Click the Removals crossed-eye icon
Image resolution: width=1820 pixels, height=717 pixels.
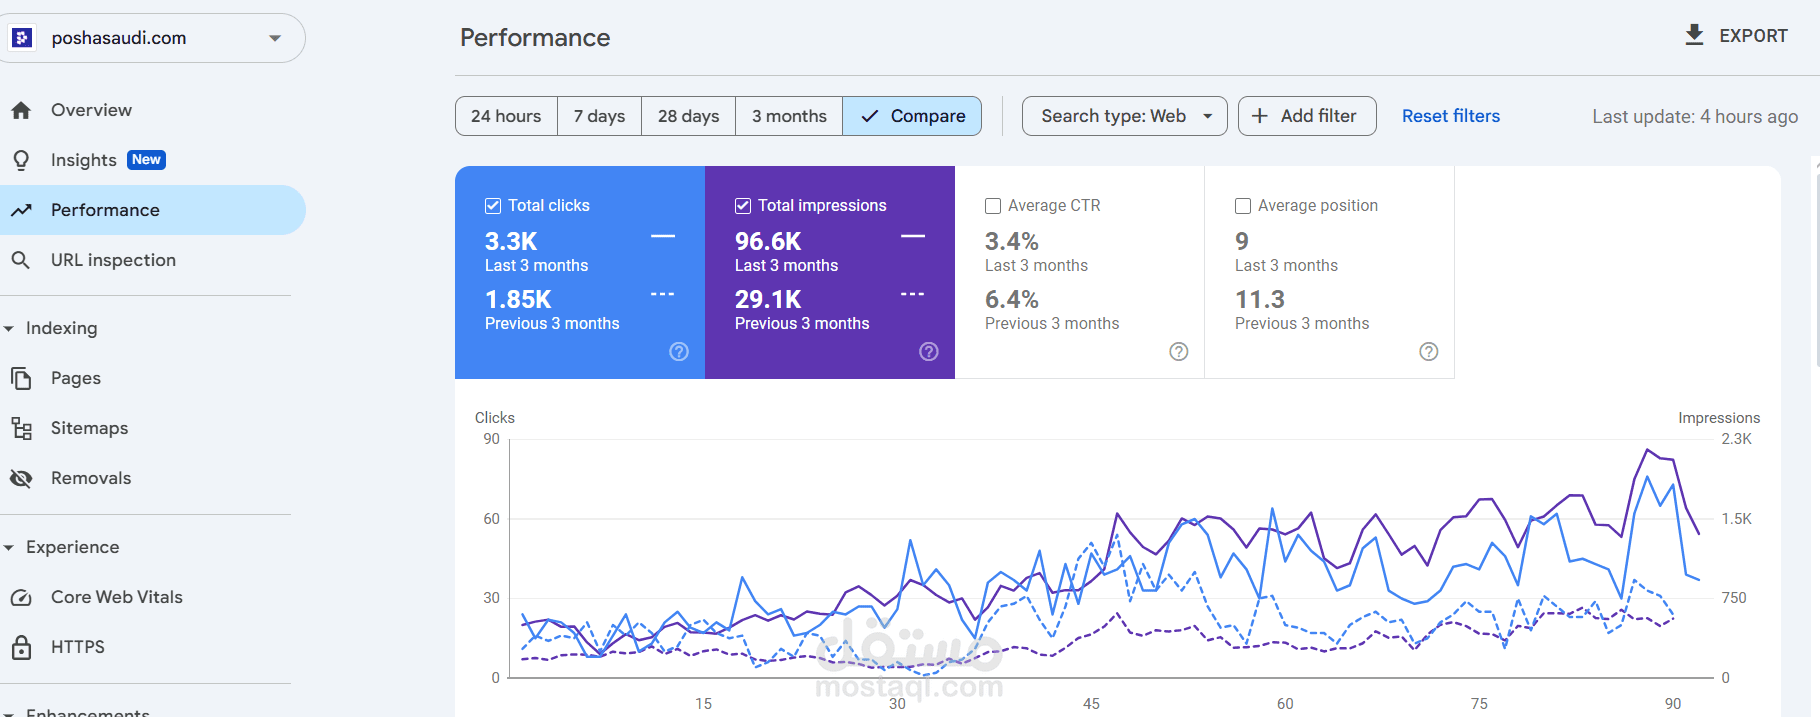click(21, 478)
